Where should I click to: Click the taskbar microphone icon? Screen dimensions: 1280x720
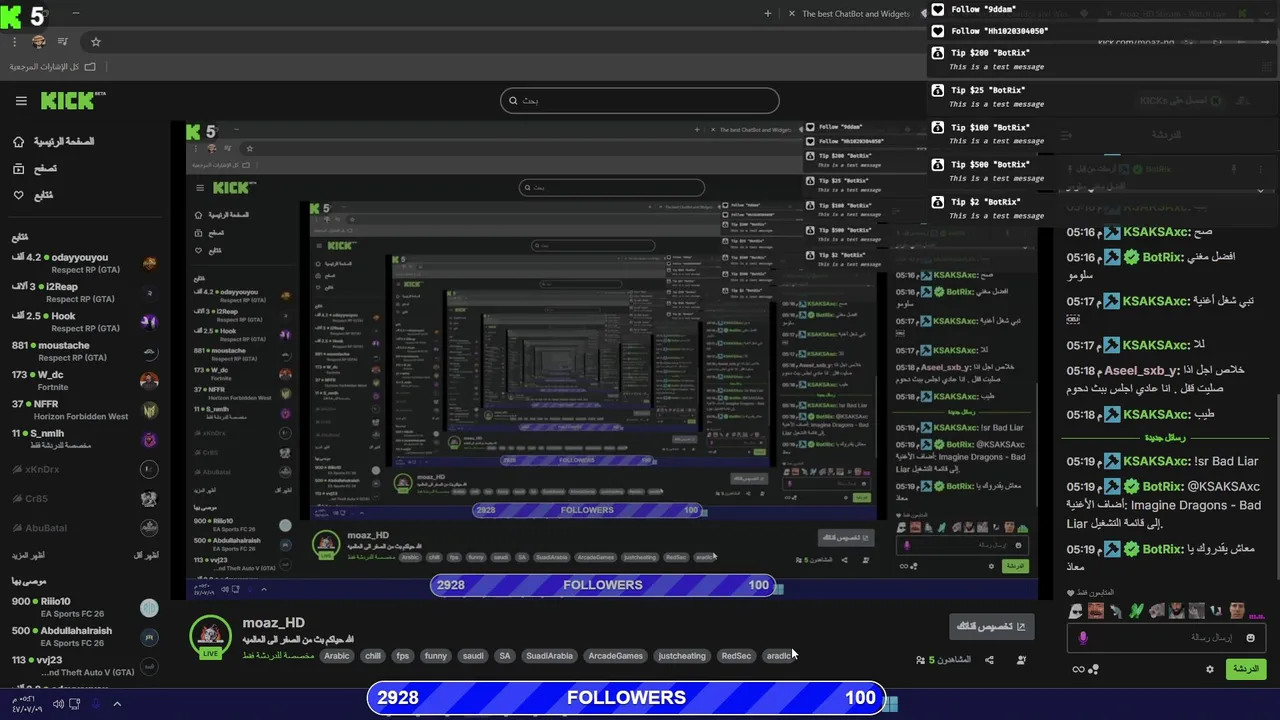pos(96,704)
